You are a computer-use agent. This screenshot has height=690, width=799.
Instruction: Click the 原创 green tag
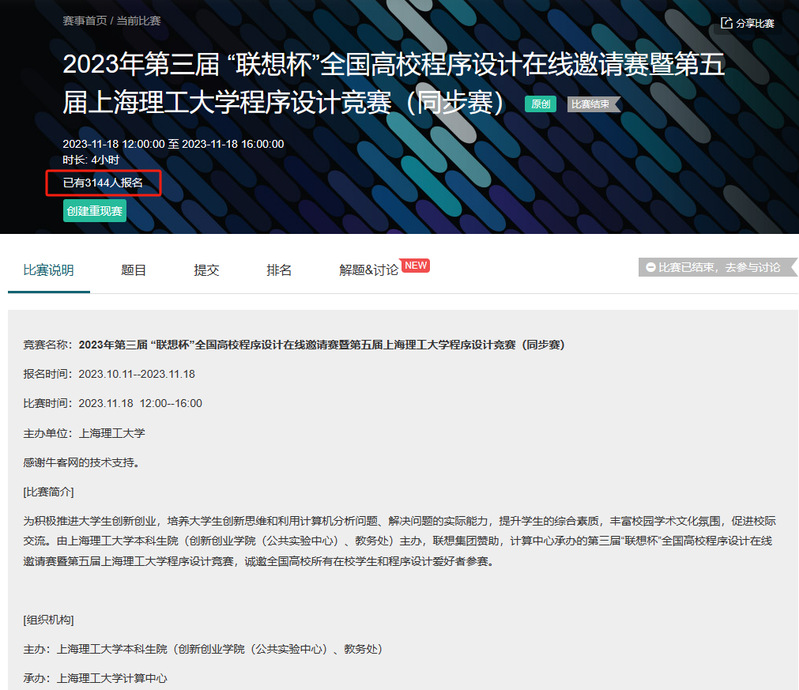point(541,104)
